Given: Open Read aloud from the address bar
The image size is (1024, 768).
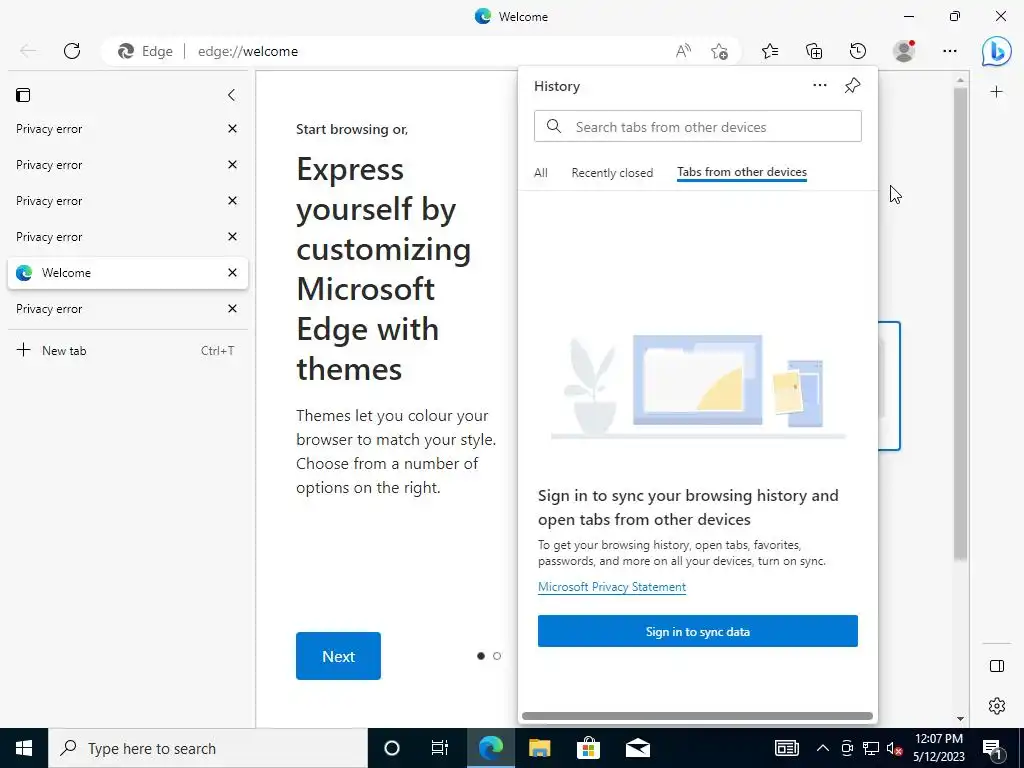Looking at the screenshot, I should (683, 51).
